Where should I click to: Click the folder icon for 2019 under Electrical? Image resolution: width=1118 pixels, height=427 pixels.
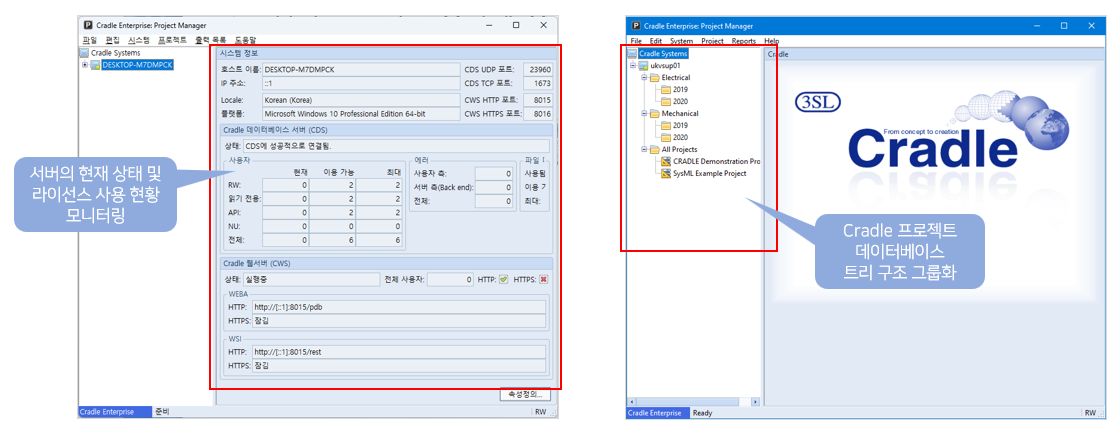coord(666,89)
